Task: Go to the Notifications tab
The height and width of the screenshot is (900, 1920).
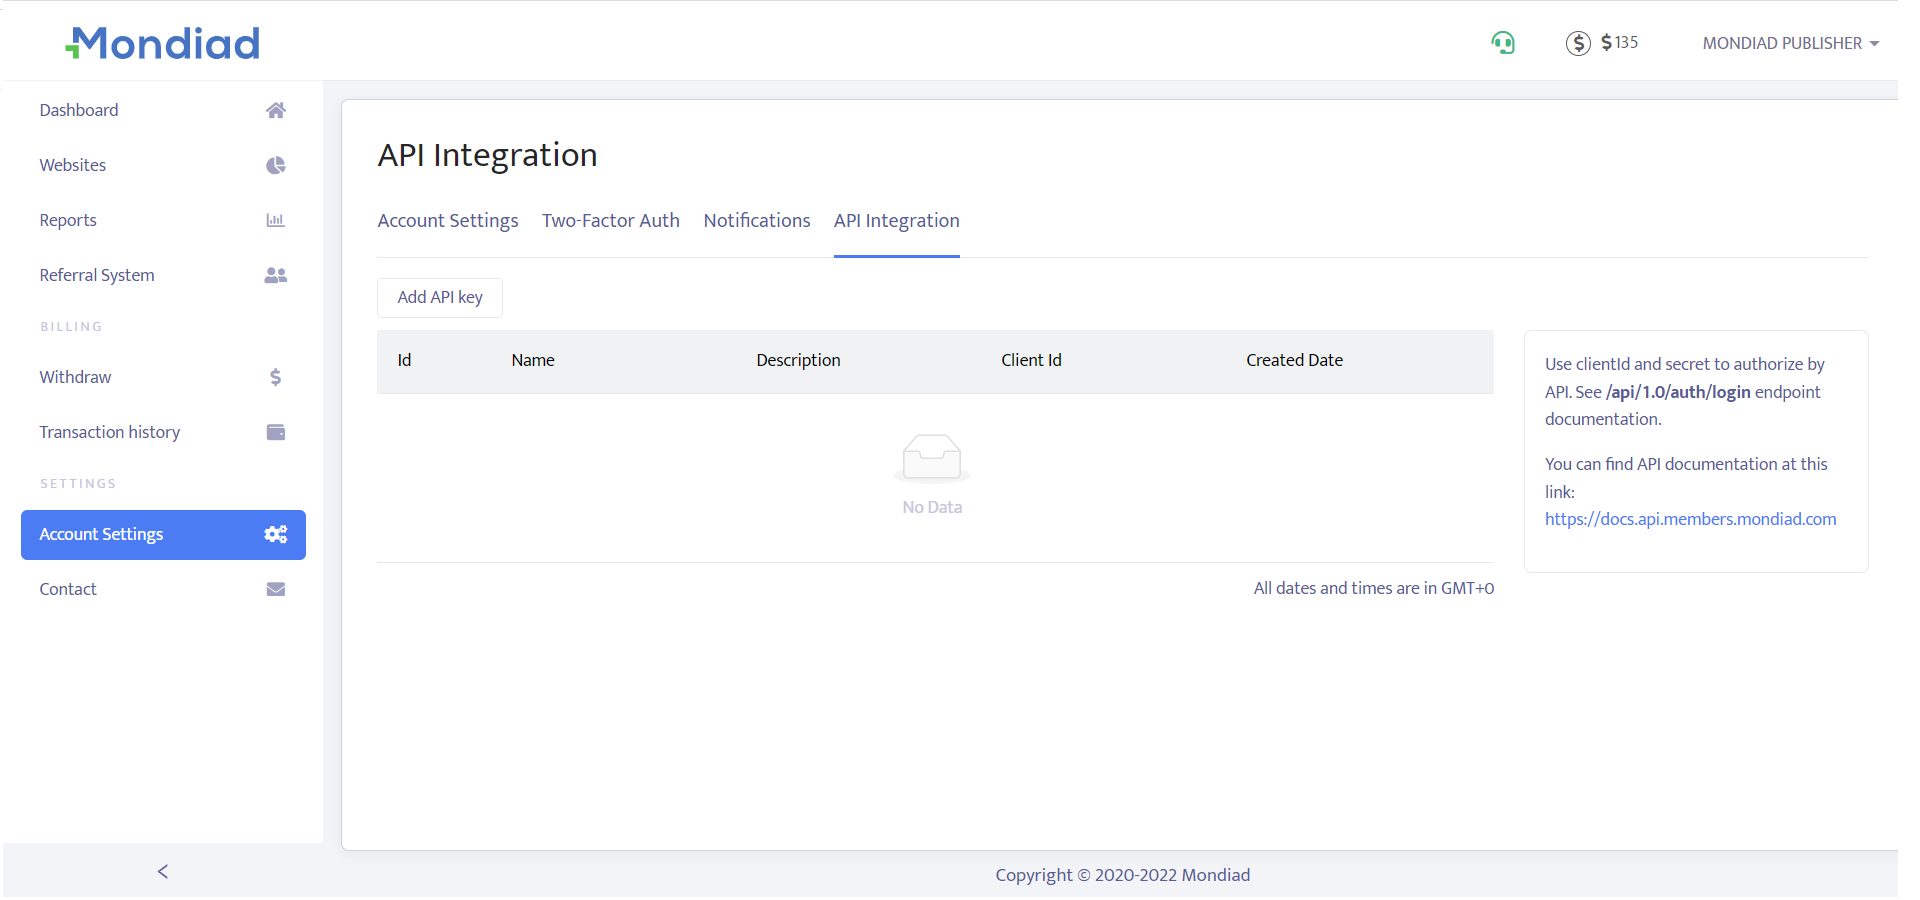Action: coord(756,221)
